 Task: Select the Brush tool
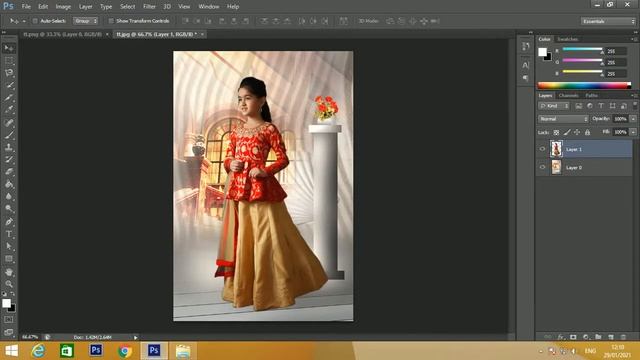click(9, 135)
